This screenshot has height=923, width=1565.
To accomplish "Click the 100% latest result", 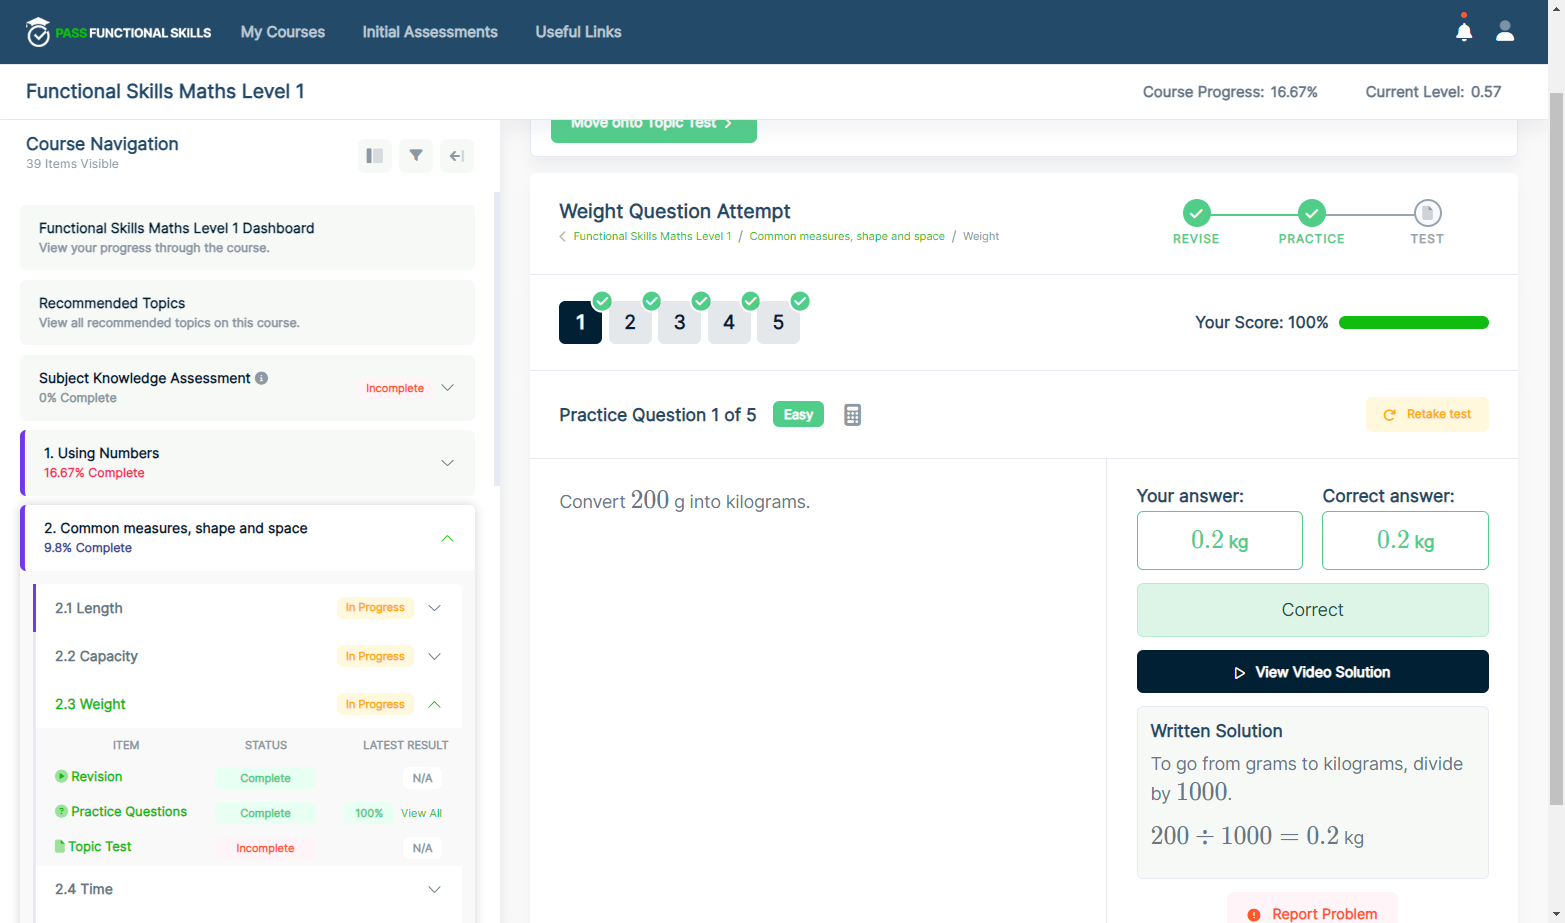I will coord(369,813).
